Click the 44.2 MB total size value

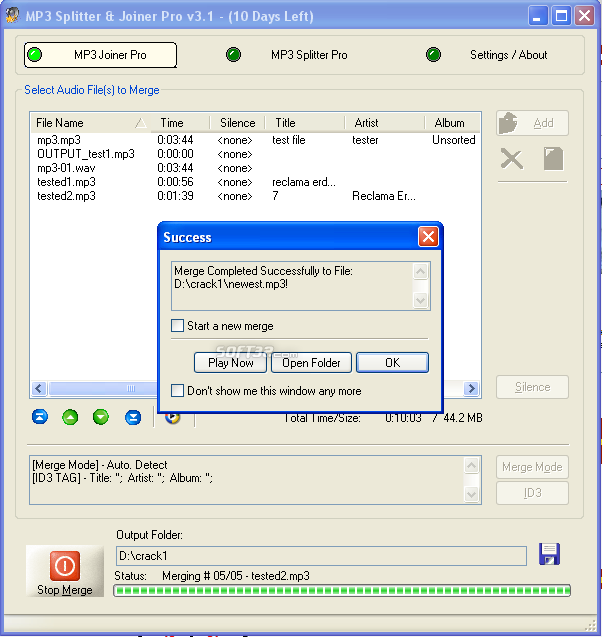click(x=463, y=418)
